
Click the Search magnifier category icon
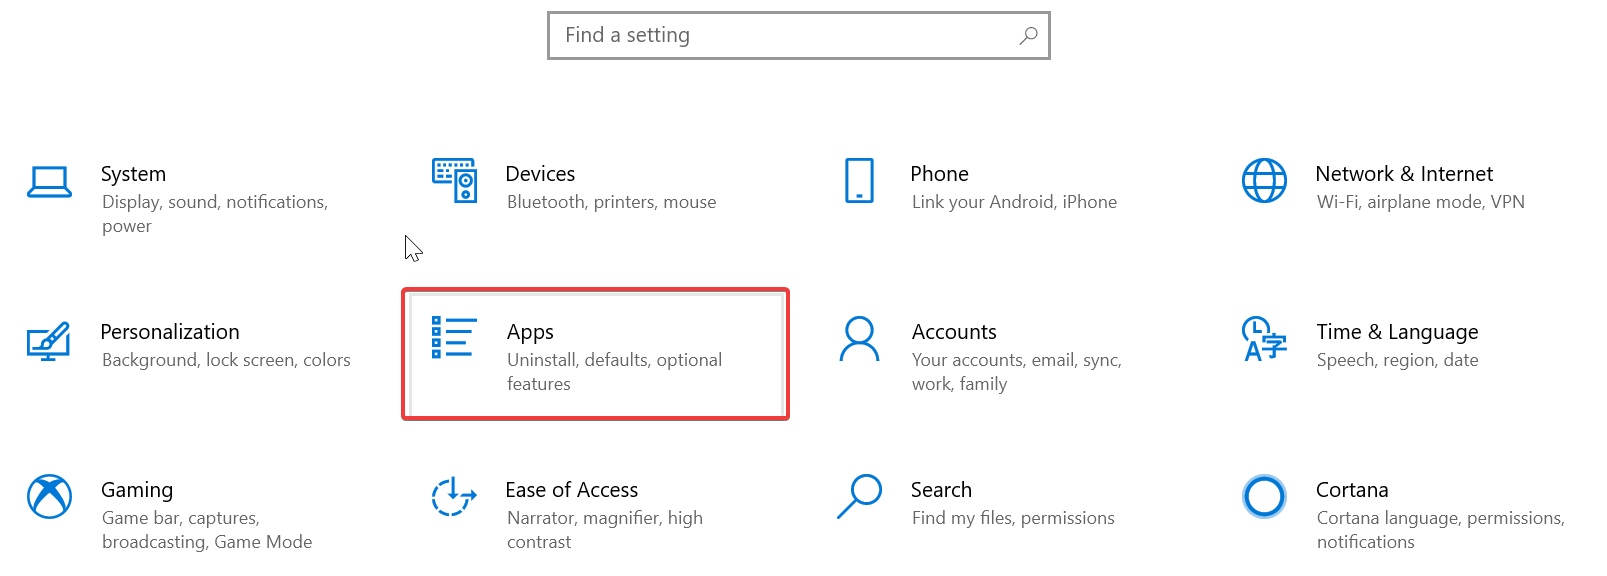pos(859,496)
